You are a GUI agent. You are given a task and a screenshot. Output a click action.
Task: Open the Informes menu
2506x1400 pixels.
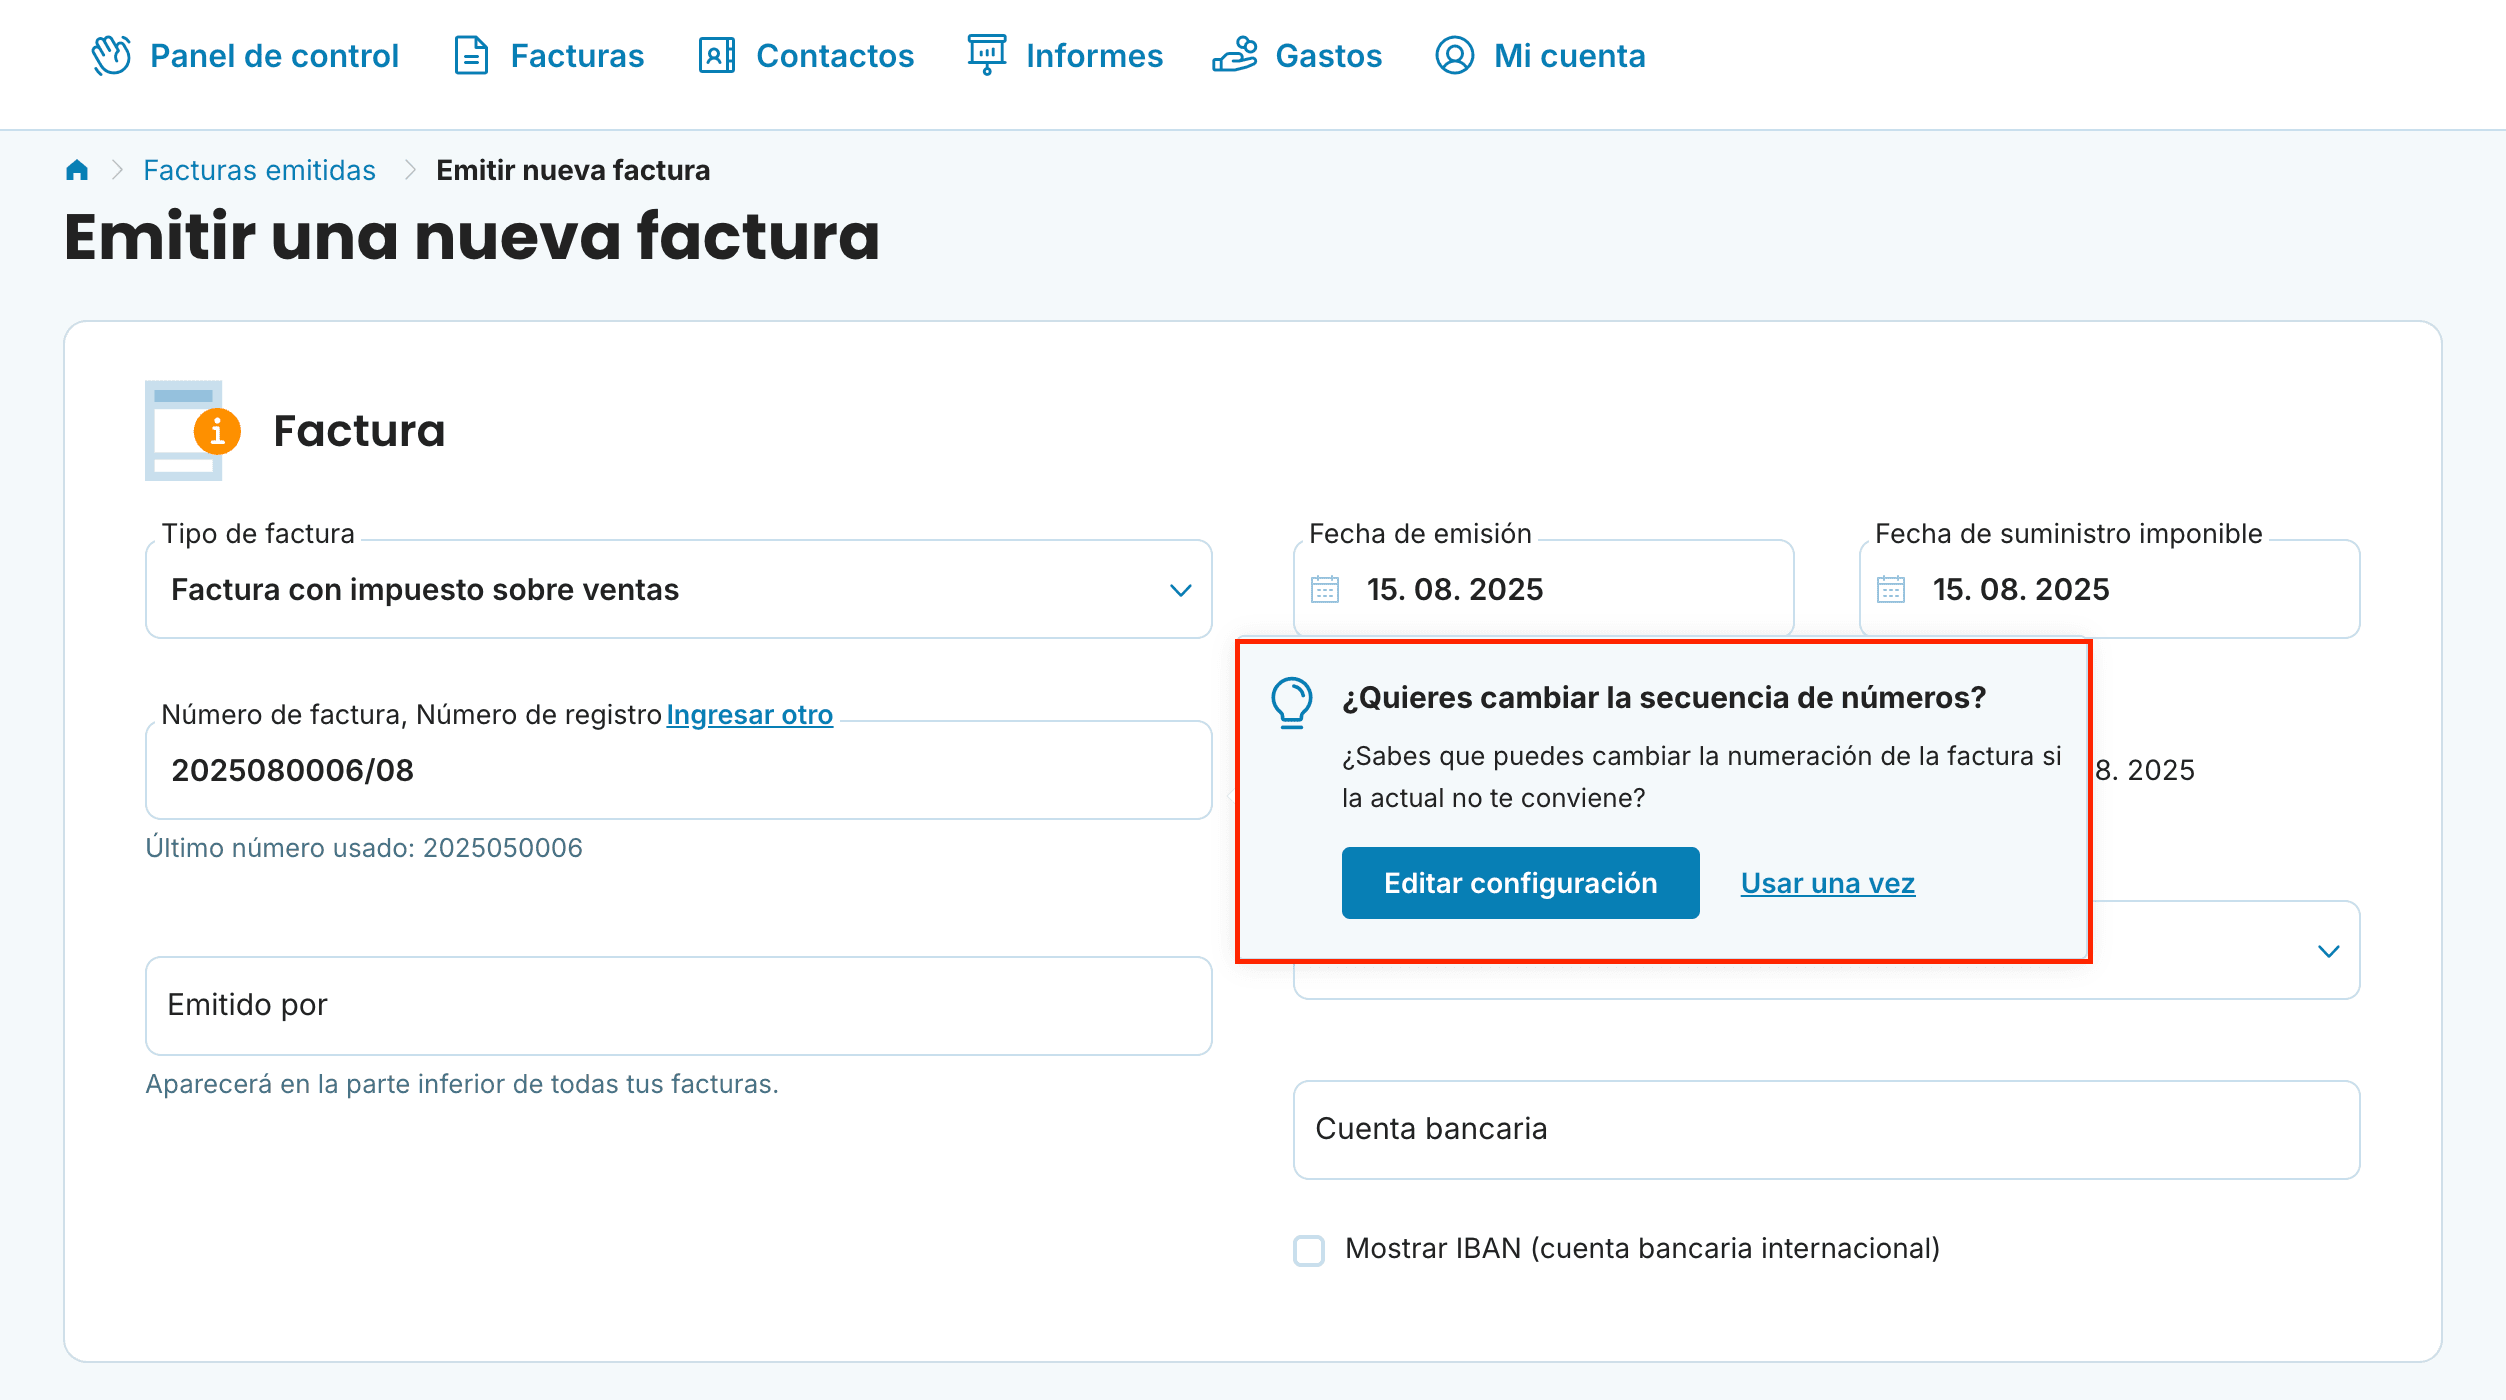click(x=1065, y=55)
